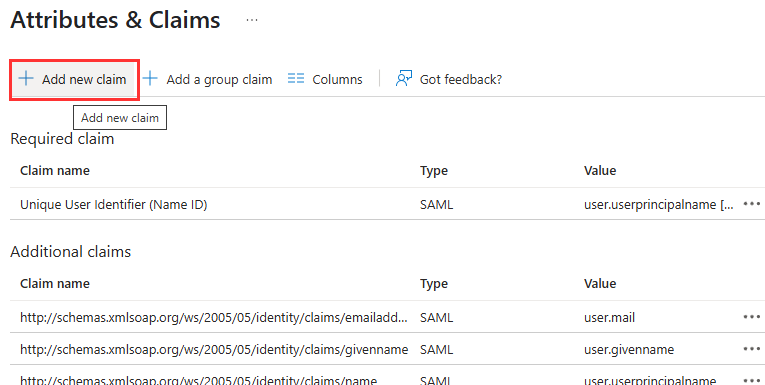Click the Claim name header under Additional claims
Image resolution: width=765 pixels, height=385 pixels.
coord(55,284)
